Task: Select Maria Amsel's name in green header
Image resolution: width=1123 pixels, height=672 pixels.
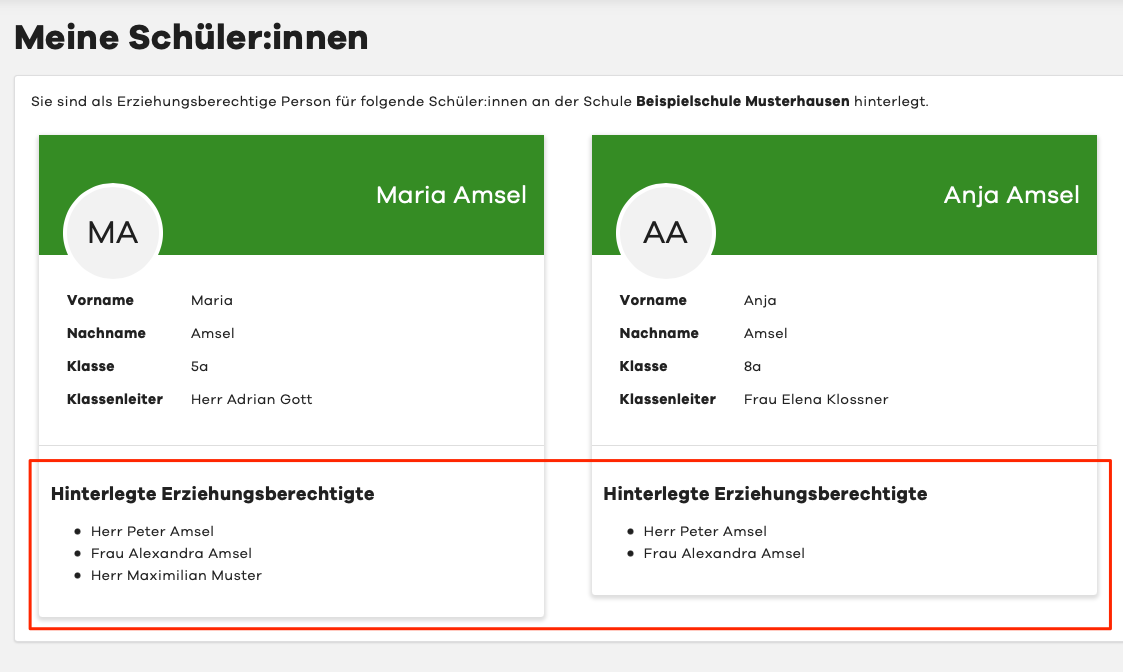Action: pos(451,194)
